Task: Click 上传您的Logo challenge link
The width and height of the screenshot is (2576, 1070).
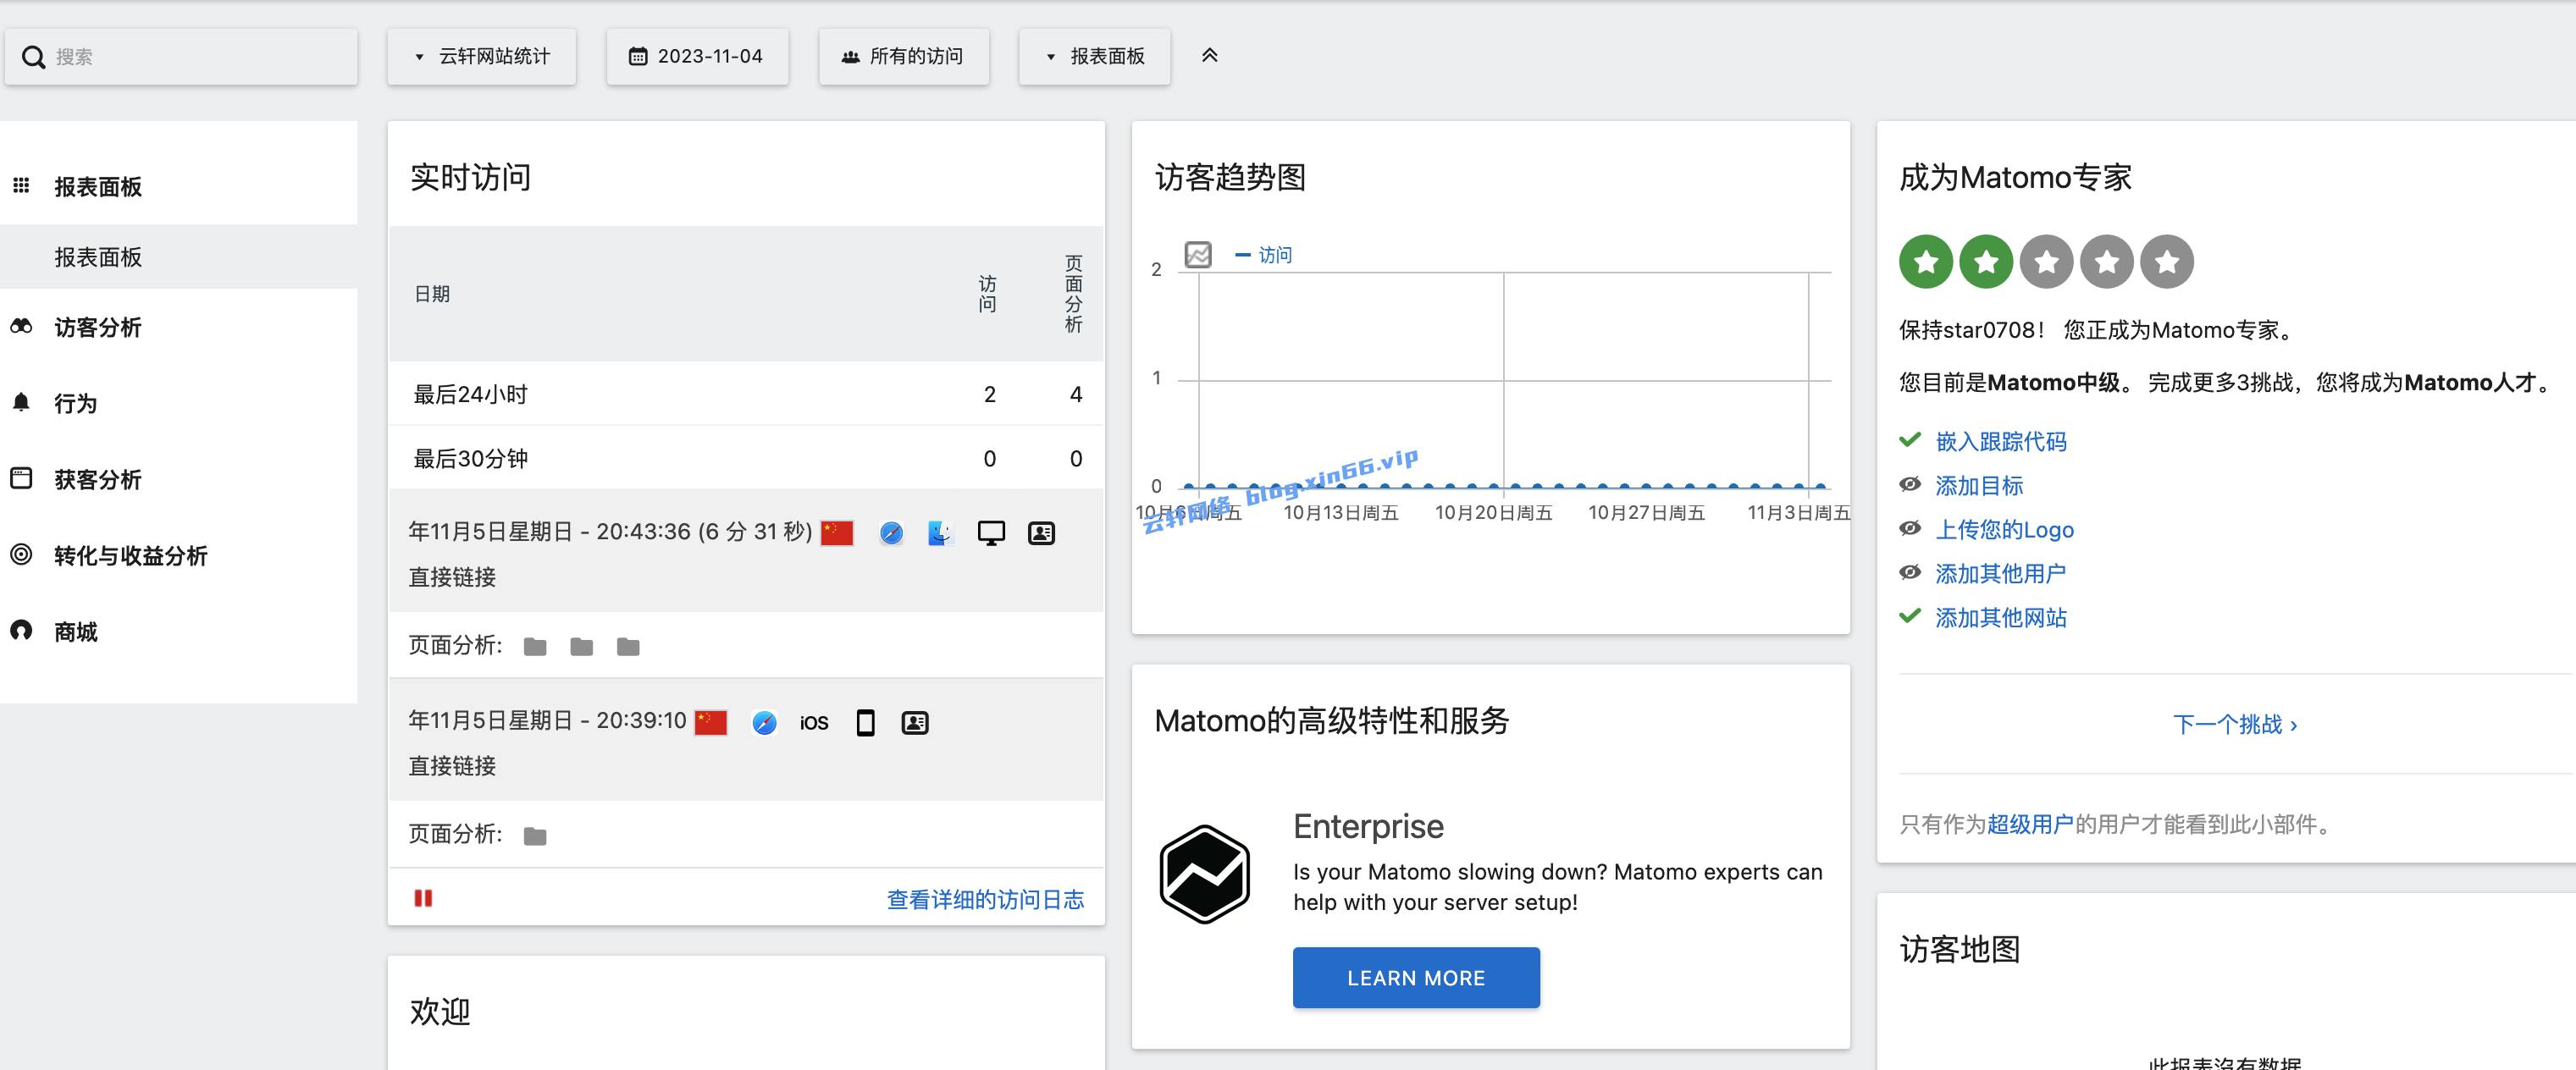Action: pos(2004,529)
